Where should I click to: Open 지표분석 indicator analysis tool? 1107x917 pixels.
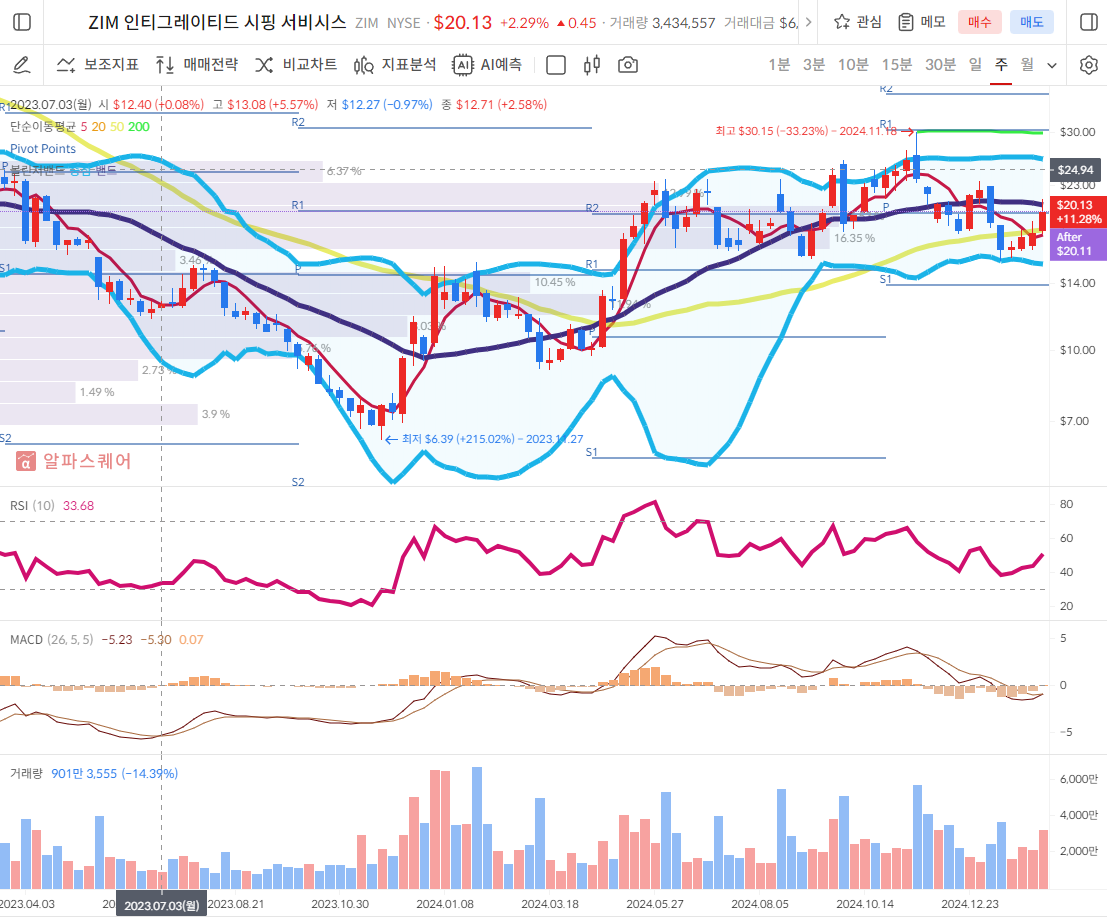[395, 65]
